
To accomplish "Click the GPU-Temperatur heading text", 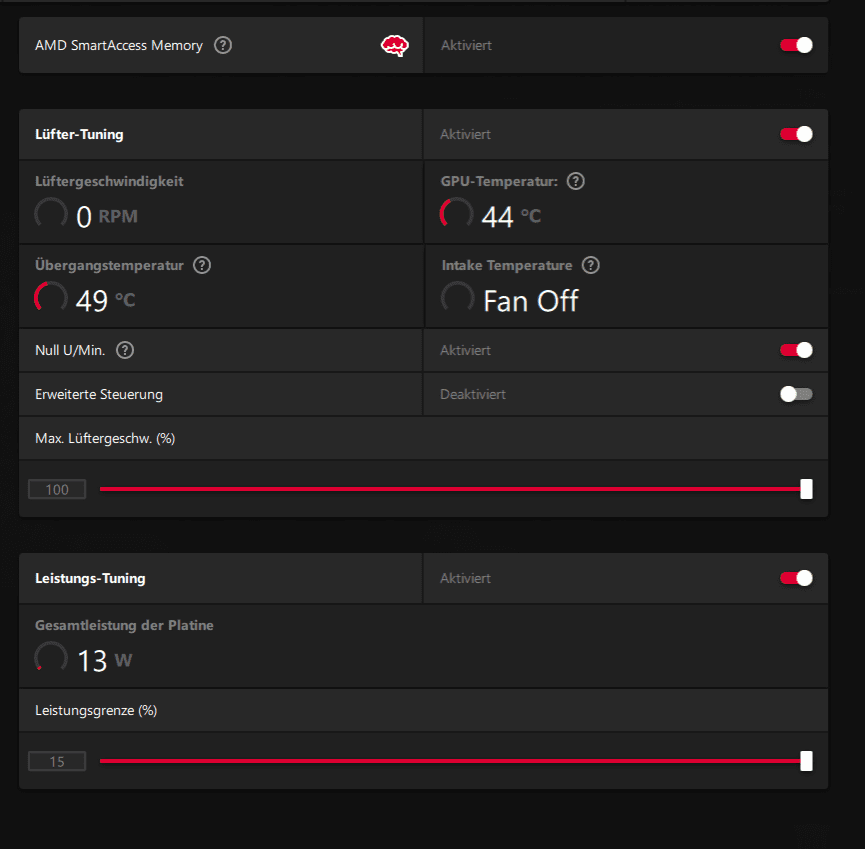I will [499, 181].
